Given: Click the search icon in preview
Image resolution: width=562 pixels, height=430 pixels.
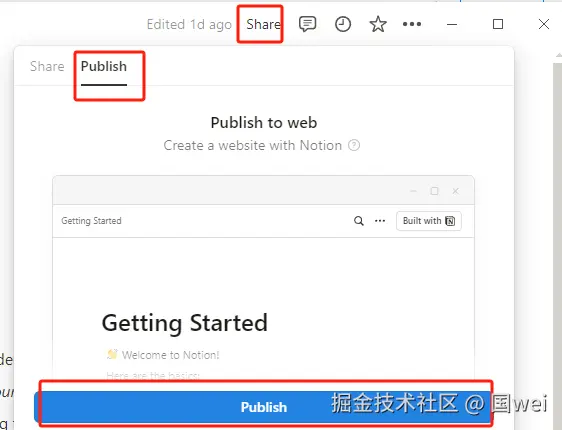Looking at the screenshot, I should point(359,221).
